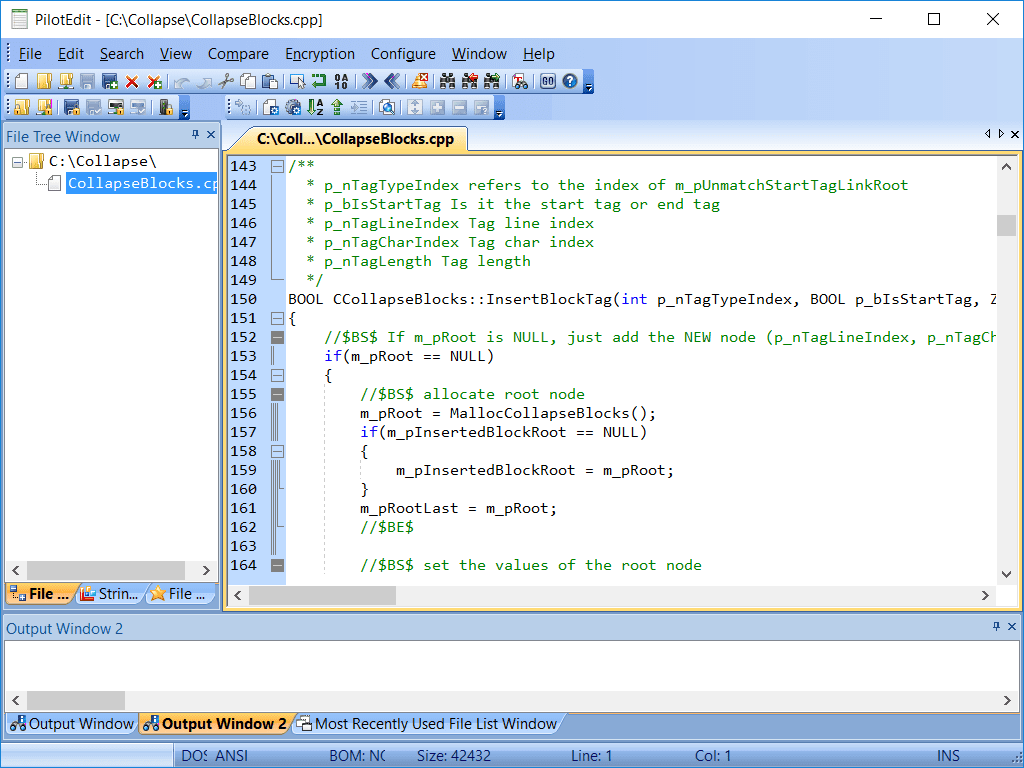
Task: Click the Paste clipboard icon
Action: point(270,81)
